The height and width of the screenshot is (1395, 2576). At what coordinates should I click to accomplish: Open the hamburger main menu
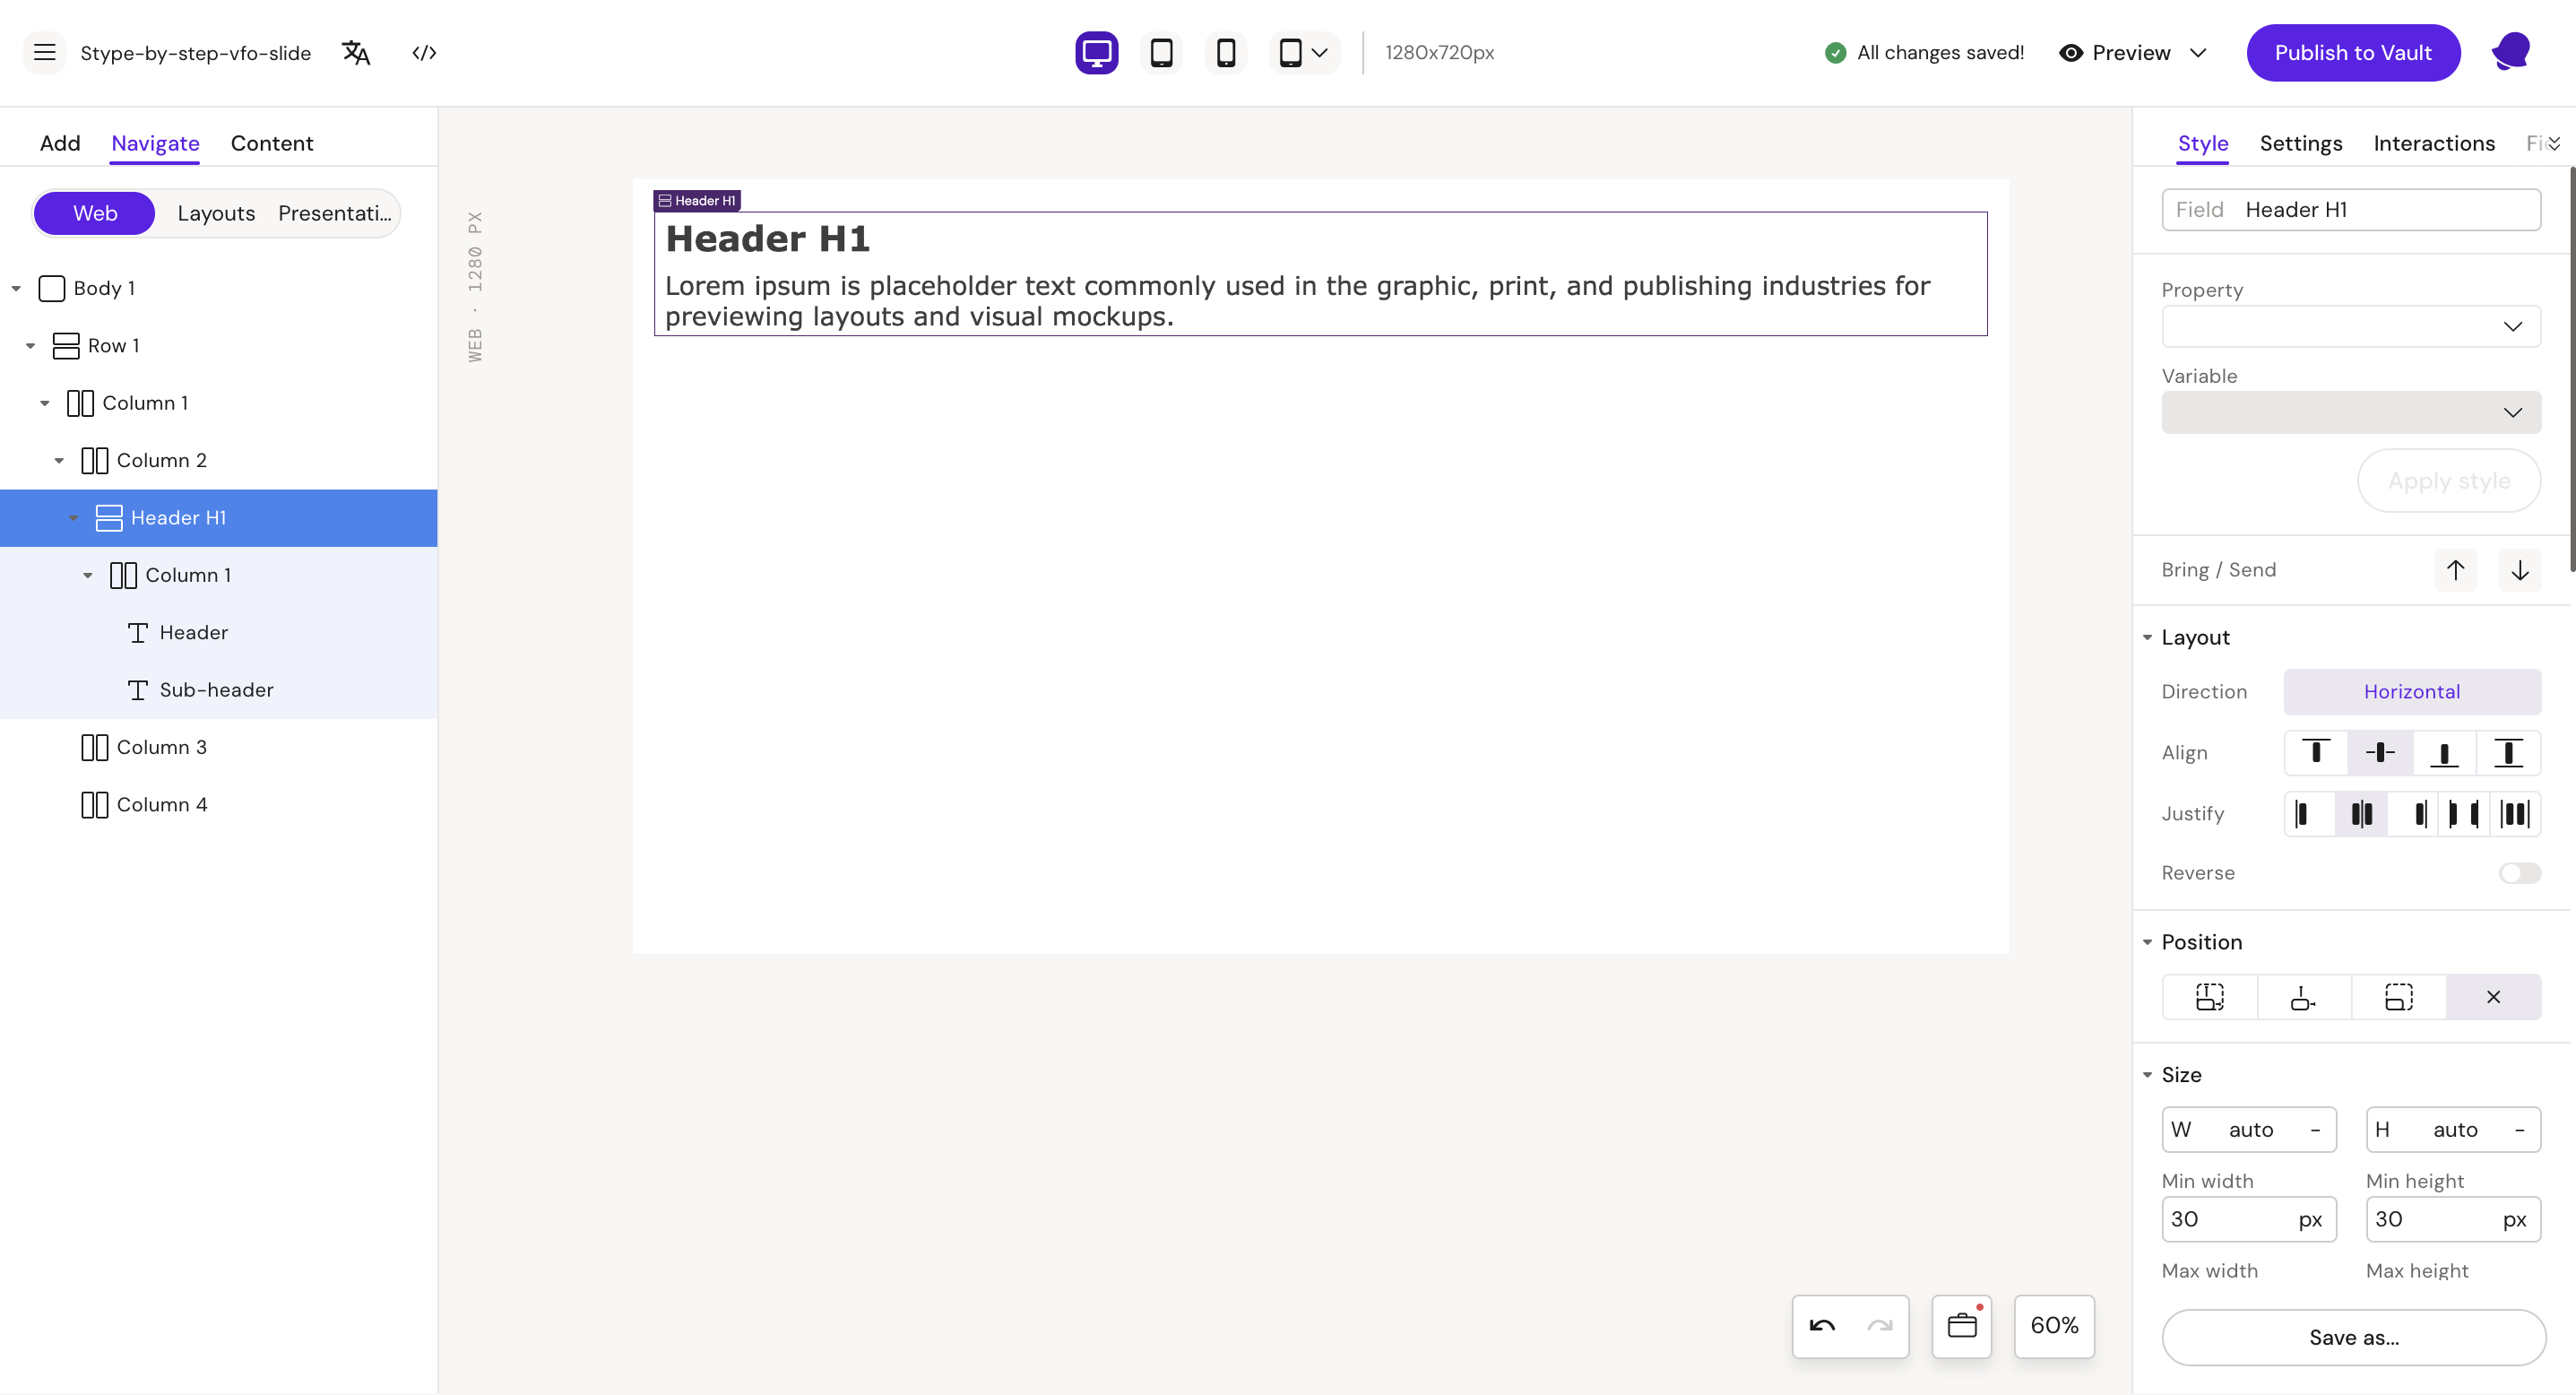coord(44,52)
